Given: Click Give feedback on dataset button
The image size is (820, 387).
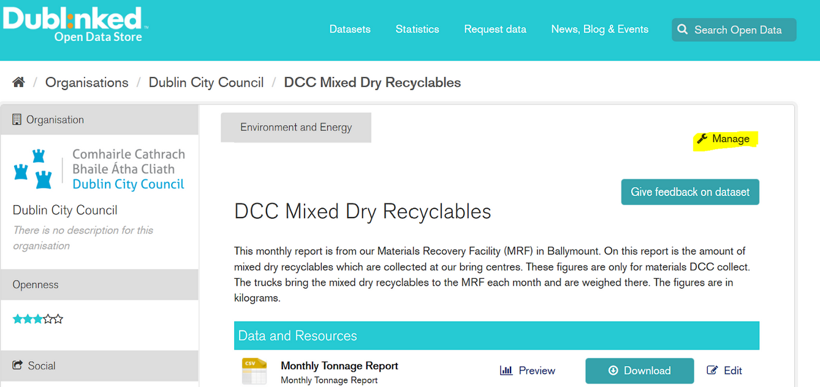Looking at the screenshot, I should 690,192.
